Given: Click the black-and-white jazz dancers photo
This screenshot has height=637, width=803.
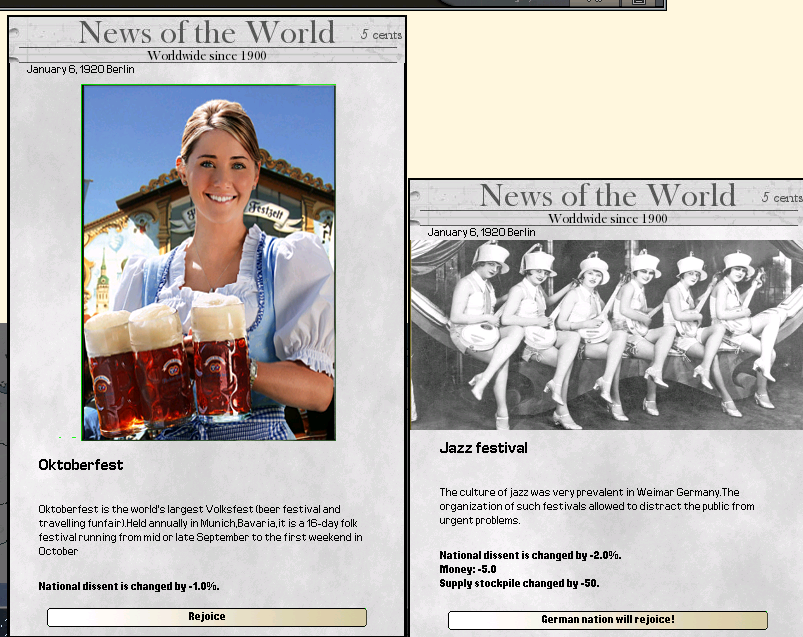Looking at the screenshot, I should (x=607, y=334).
